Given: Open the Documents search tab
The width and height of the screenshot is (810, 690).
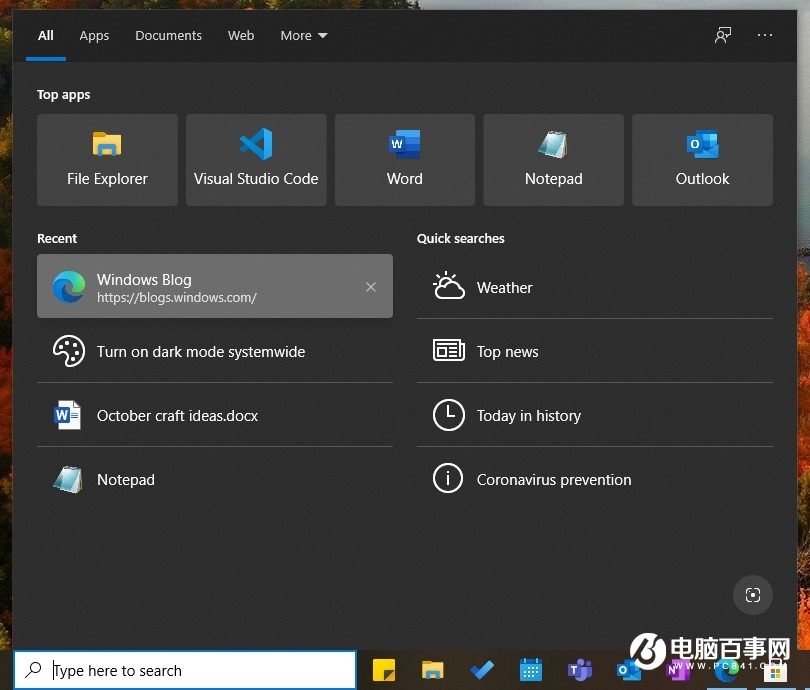Looking at the screenshot, I should [x=168, y=36].
